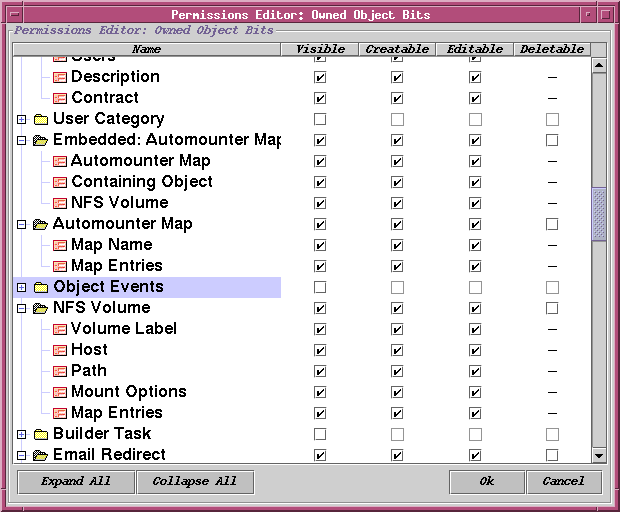The image size is (620, 512).
Task: Enable Deletable checkbox for Embedded: Automounter Map
Action: pos(552,140)
